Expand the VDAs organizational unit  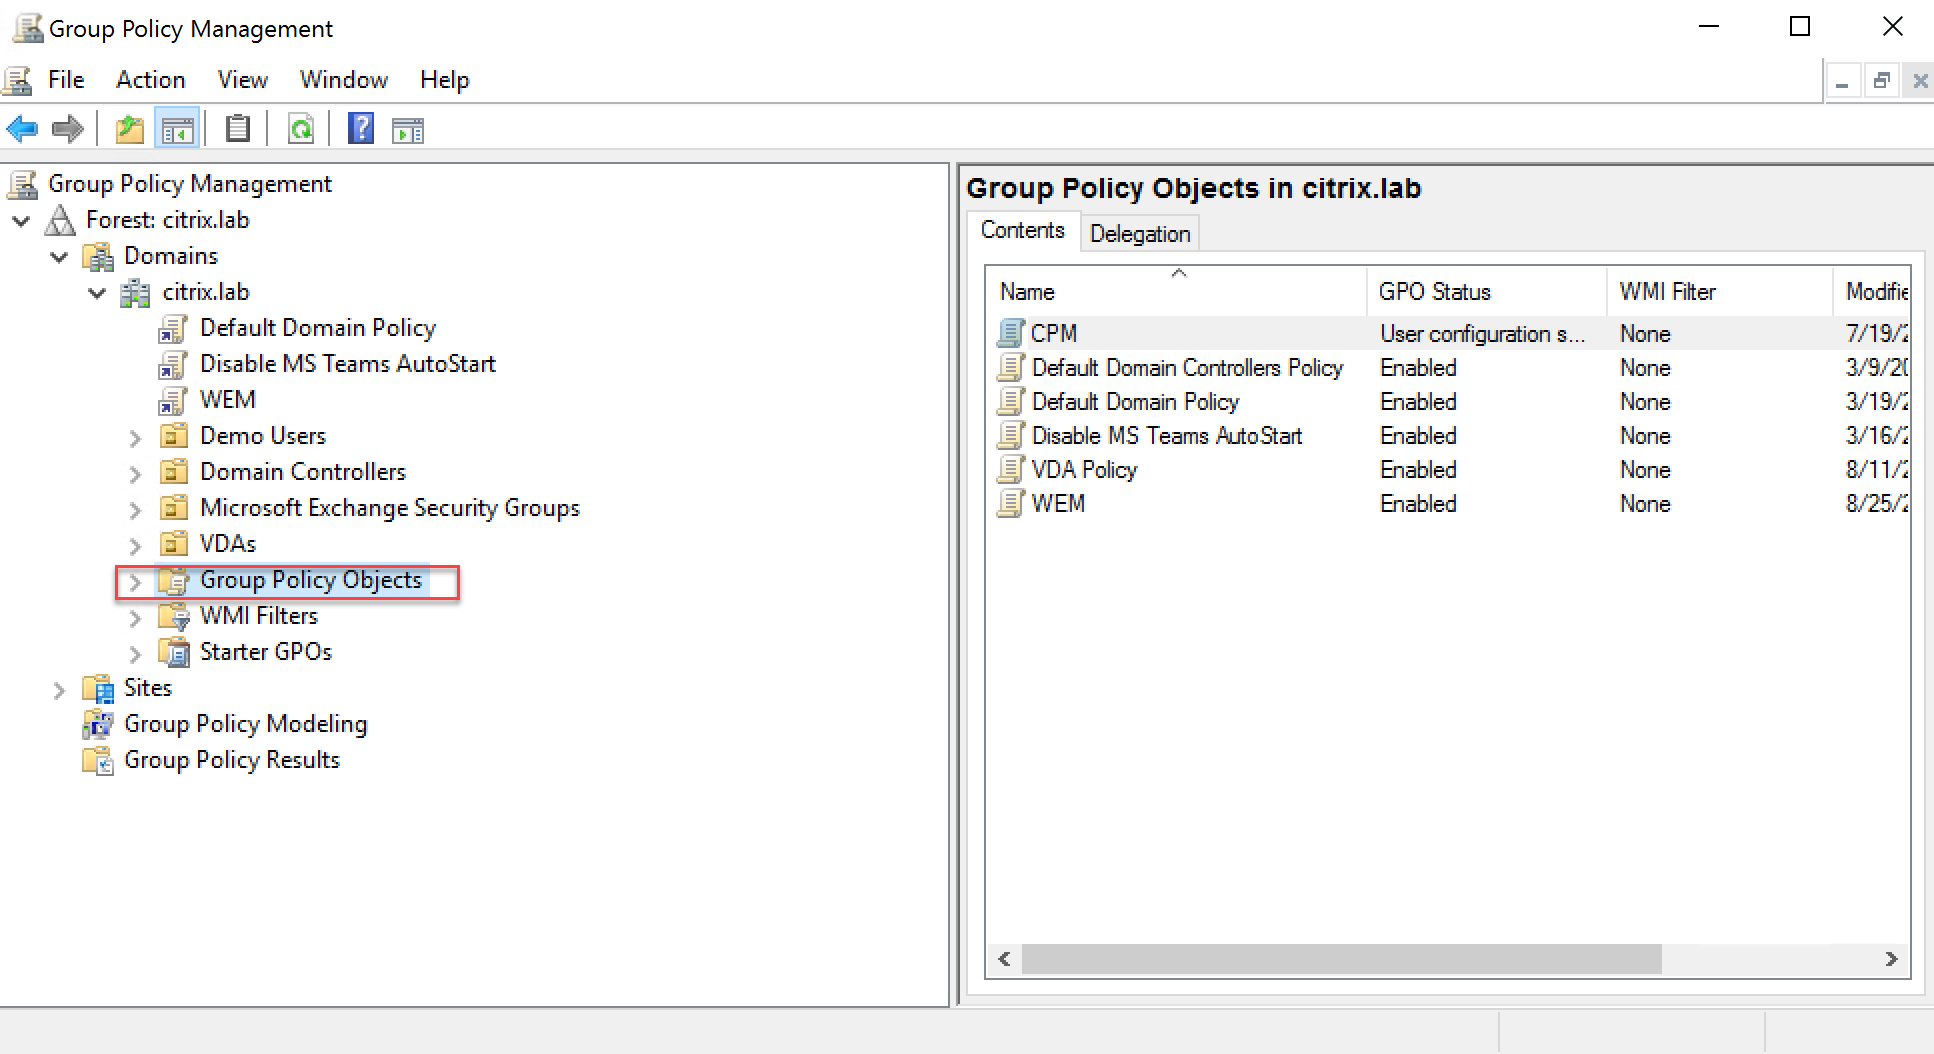(x=136, y=545)
